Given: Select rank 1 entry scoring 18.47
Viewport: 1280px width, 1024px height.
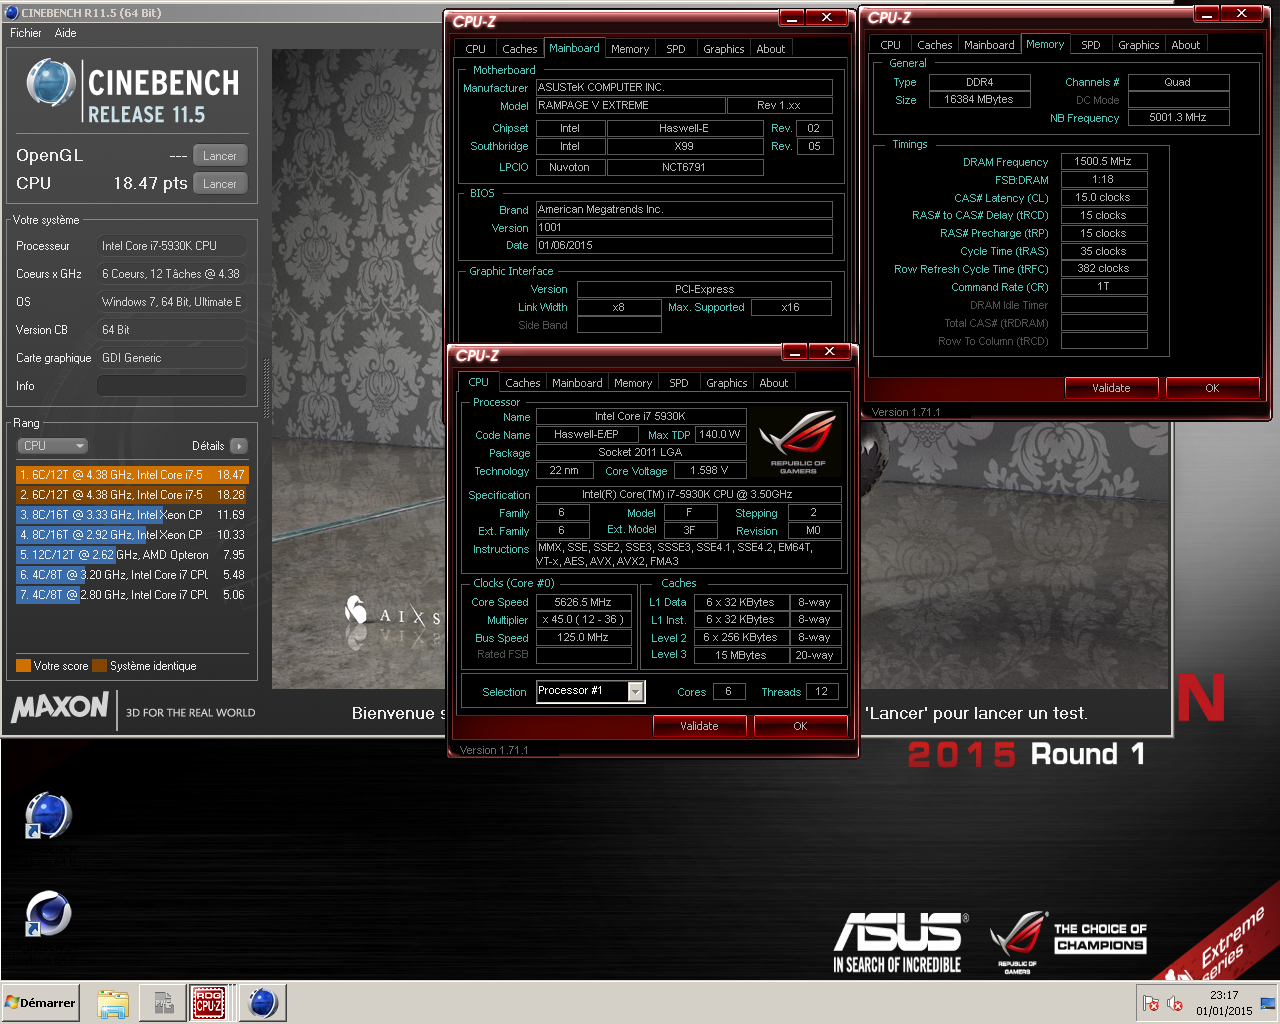Looking at the screenshot, I should 132,475.
